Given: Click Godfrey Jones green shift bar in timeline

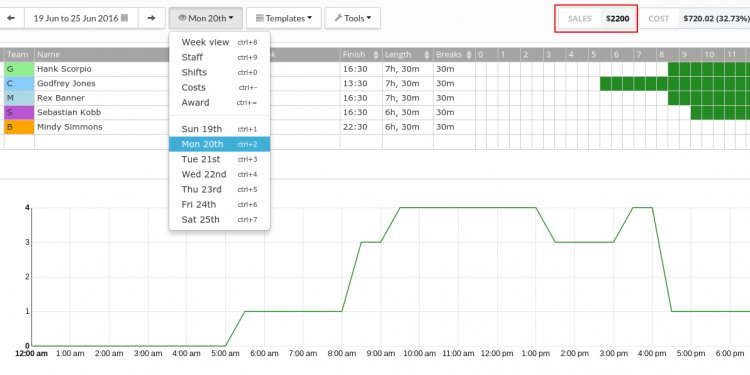Looking at the screenshot, I should click(675, 84).
